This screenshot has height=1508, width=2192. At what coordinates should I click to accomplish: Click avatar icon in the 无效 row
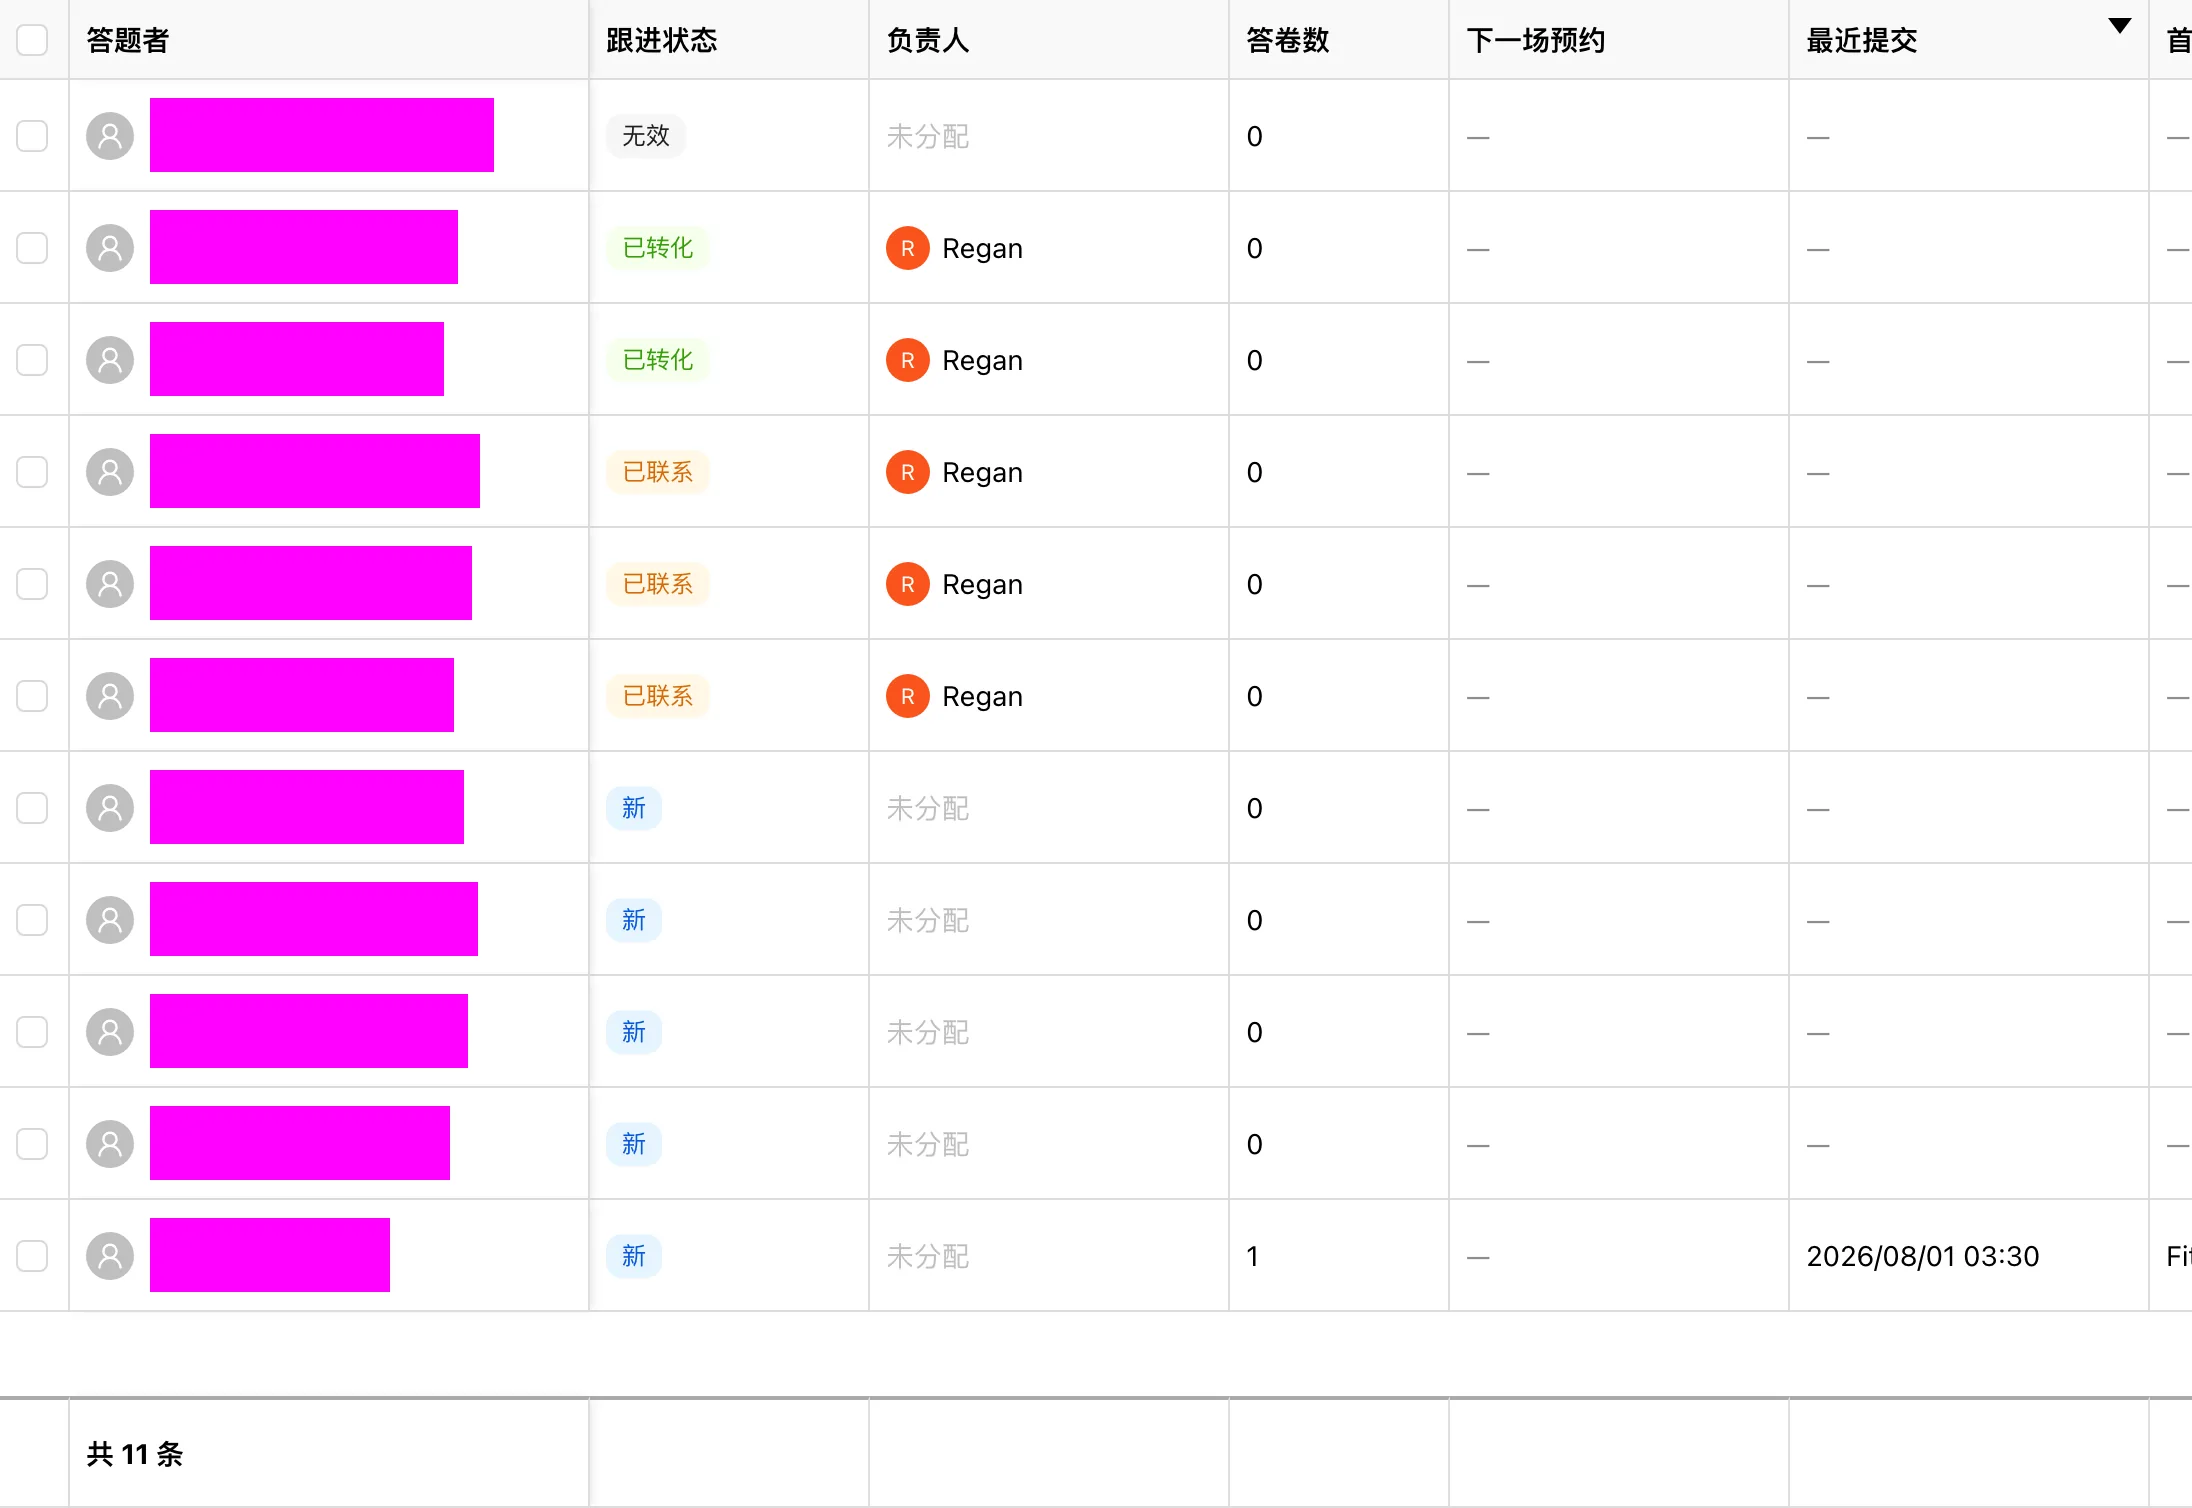tap(110, 136)
